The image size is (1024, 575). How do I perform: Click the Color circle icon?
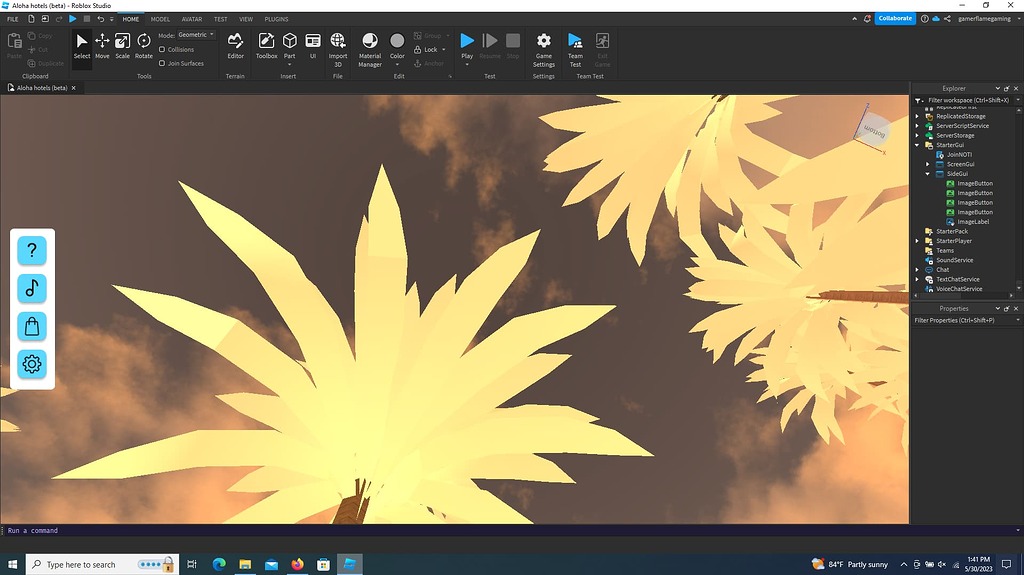pos(397,41)
